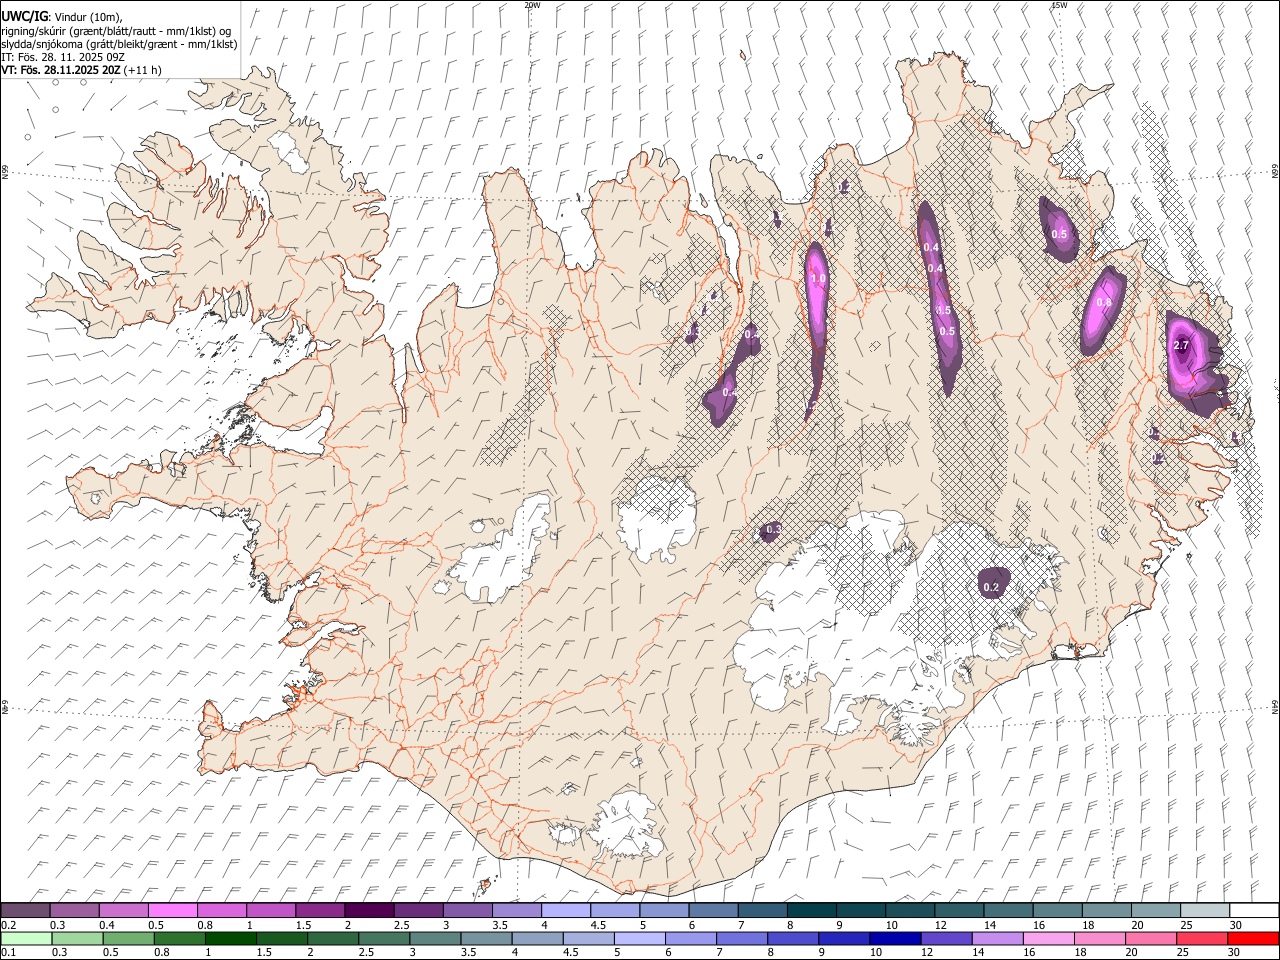1280x960 pixels.
Task: Select upper legend swatch between 18 and 20
Action: click(x=1107, y=911)
